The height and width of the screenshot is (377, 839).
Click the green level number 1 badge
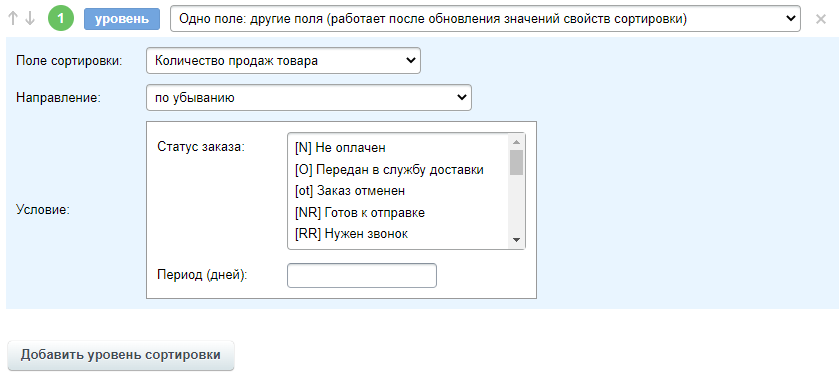coord(61,19)
